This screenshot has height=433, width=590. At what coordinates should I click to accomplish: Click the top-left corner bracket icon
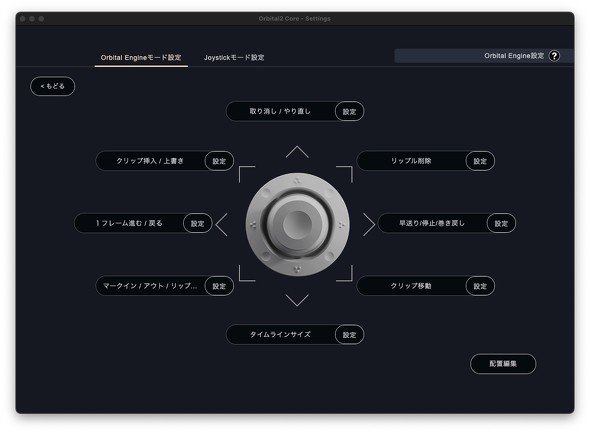tap(247, 174)
